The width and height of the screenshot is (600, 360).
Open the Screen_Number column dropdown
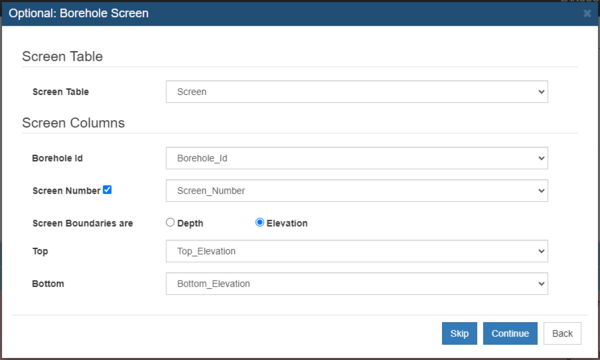(x=357, y=191)
